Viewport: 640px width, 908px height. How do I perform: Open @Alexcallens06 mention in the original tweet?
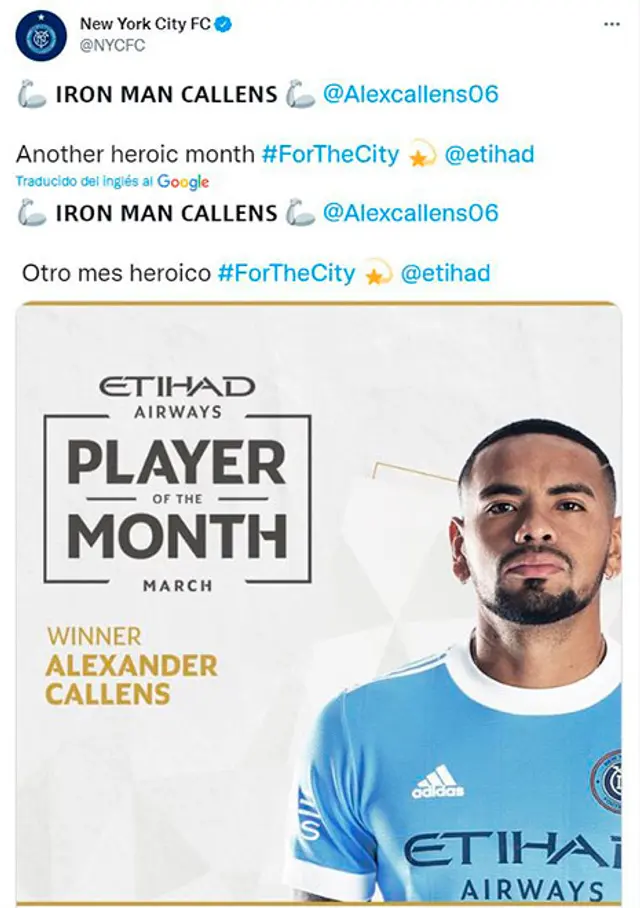pos(410,95)
